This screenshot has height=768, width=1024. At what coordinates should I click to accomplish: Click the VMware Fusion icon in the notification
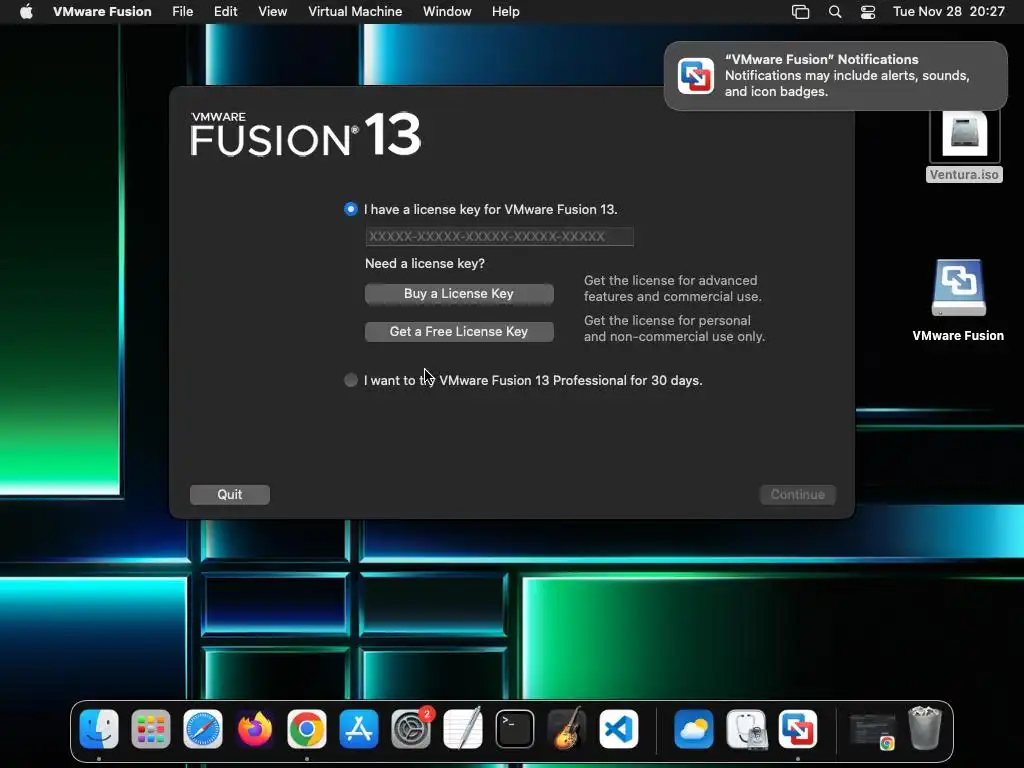point(696,76)
